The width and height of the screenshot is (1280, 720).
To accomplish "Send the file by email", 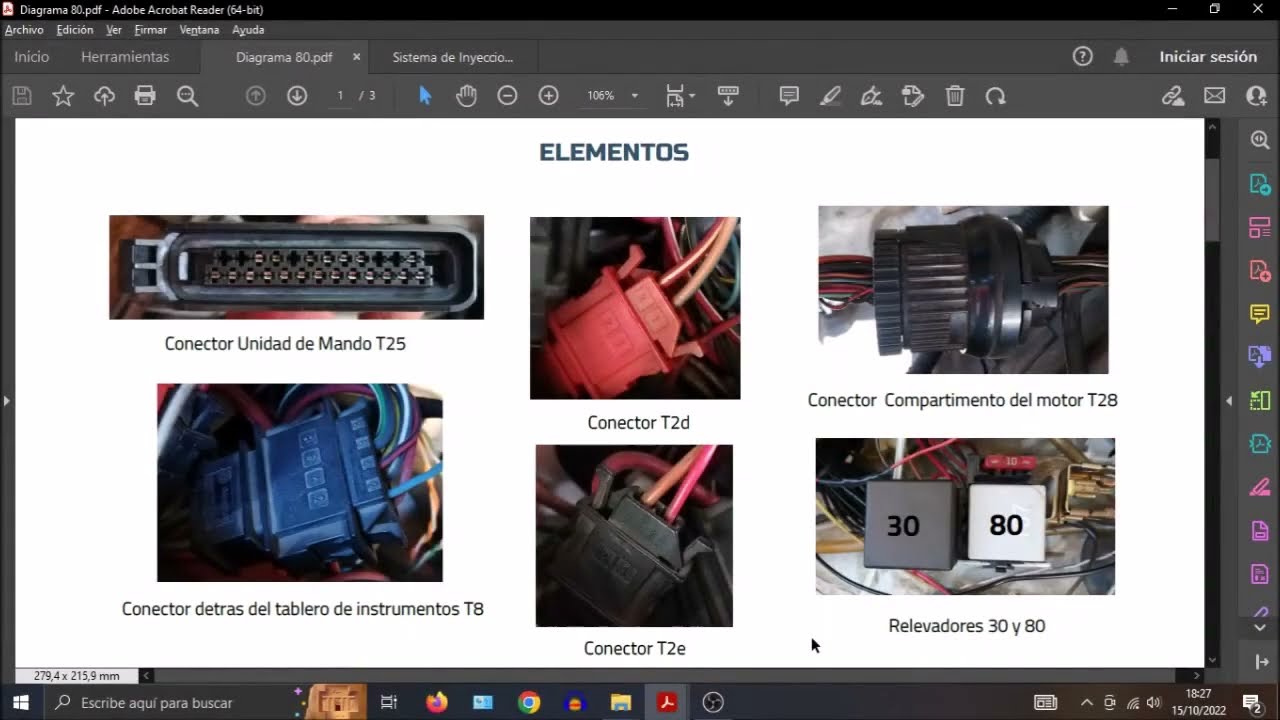I will tap(1214, 96).
